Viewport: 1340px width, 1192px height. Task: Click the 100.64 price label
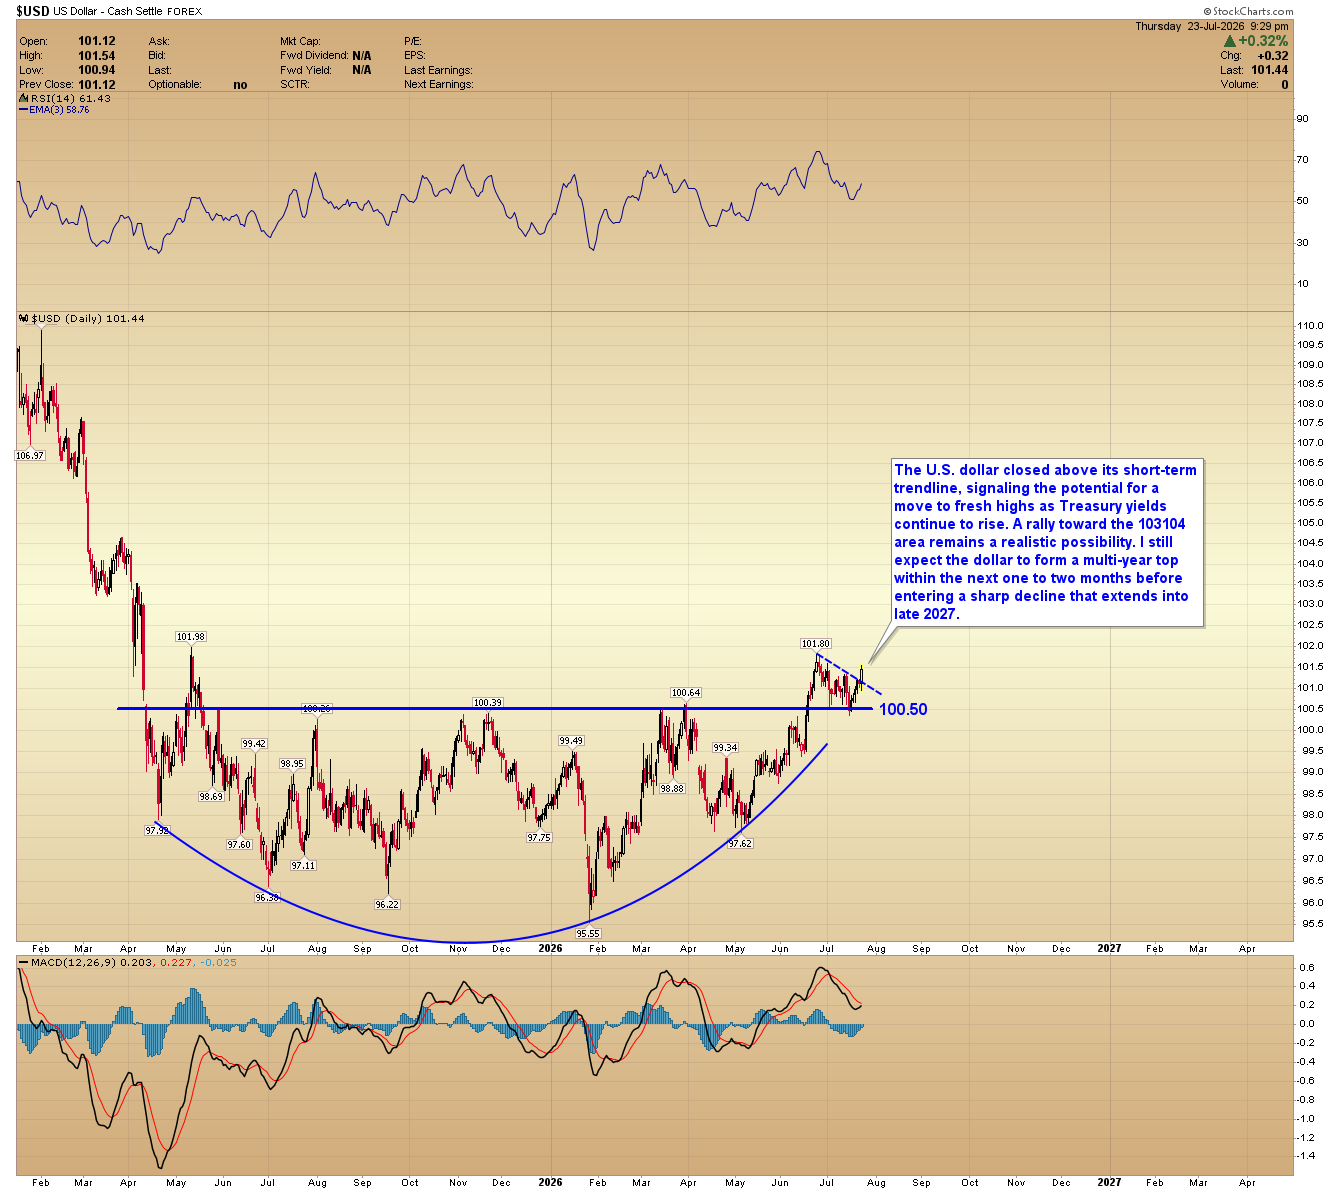685,692
